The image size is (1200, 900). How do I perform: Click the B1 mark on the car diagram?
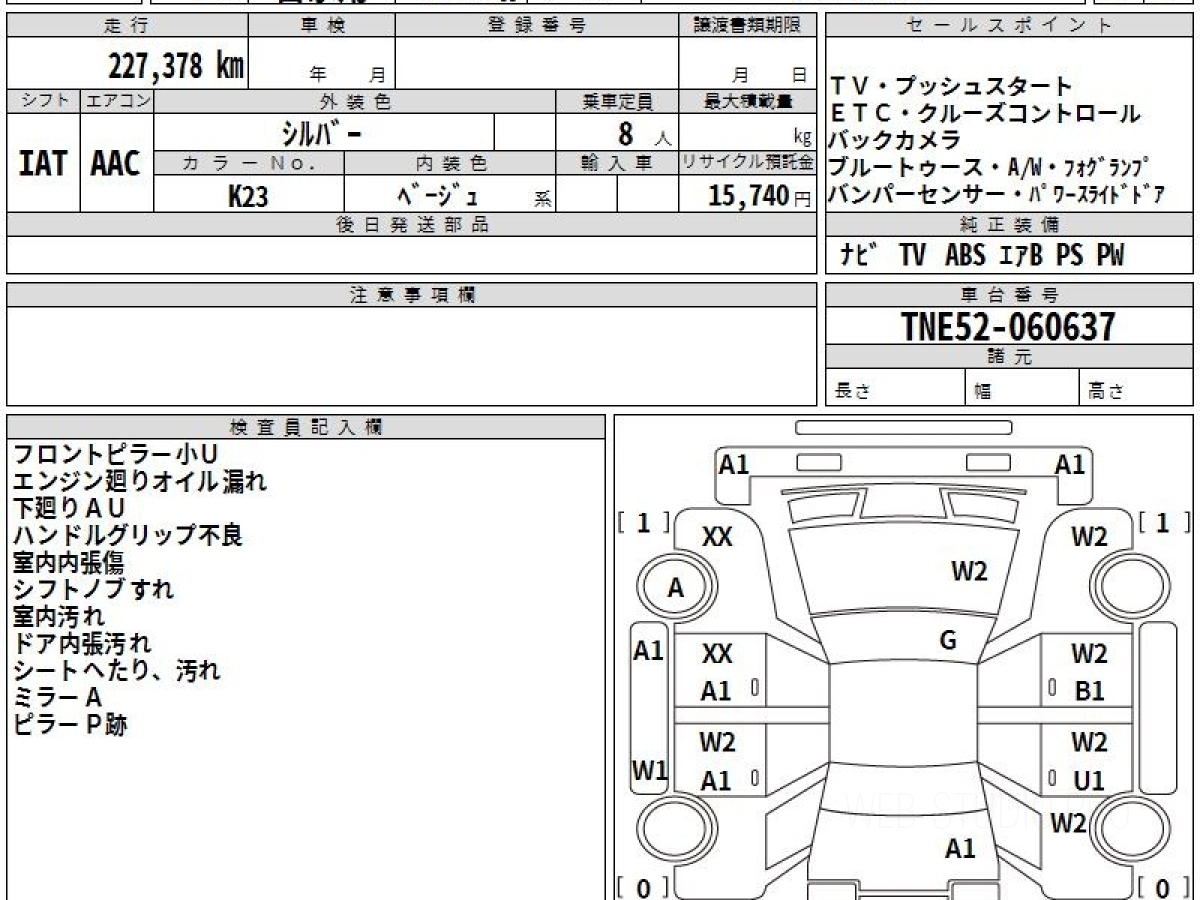tap(1089, 691)
